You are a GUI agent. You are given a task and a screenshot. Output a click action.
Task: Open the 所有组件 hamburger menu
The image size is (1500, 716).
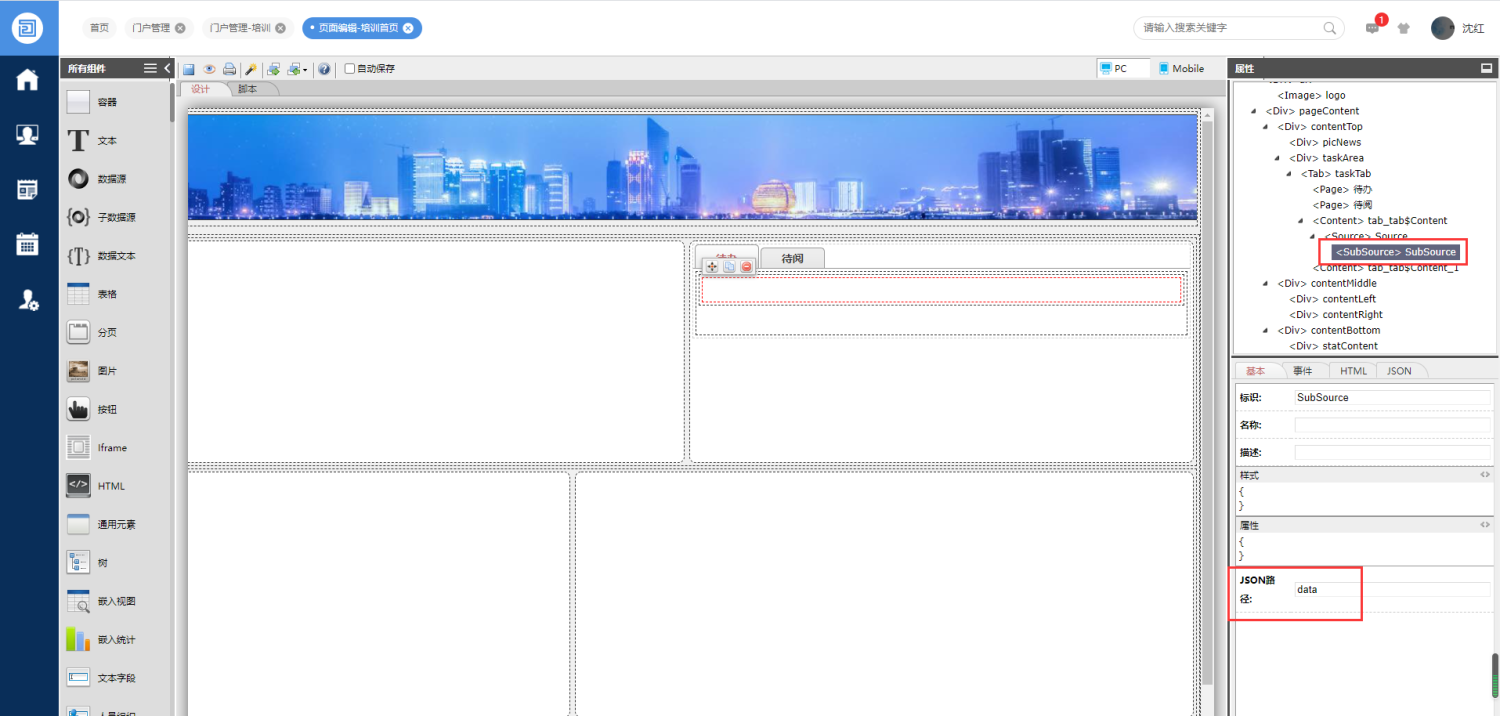point(150,68)
